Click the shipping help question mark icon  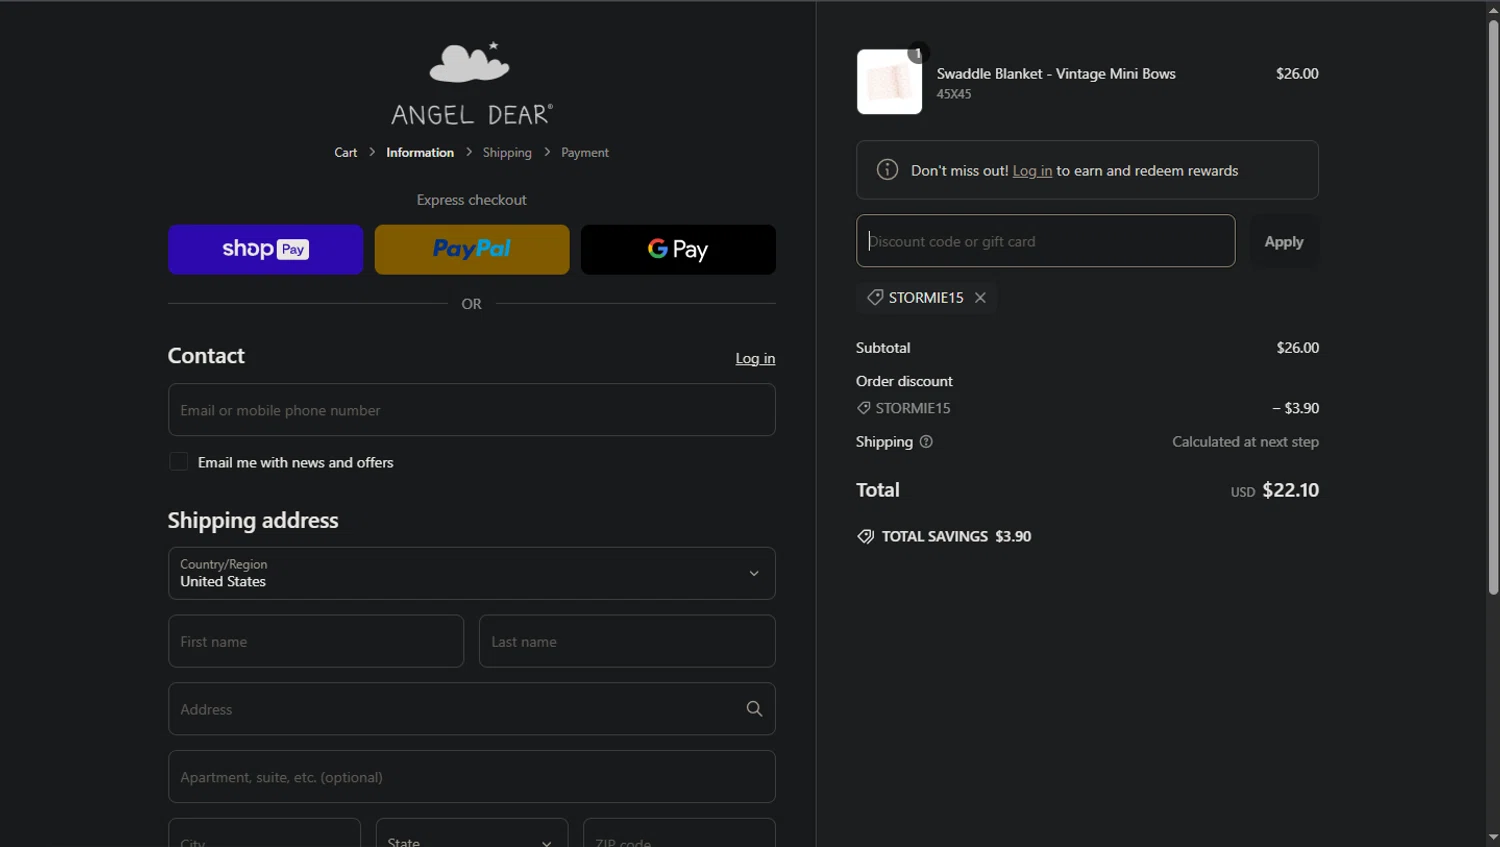[x=926, y=442]
